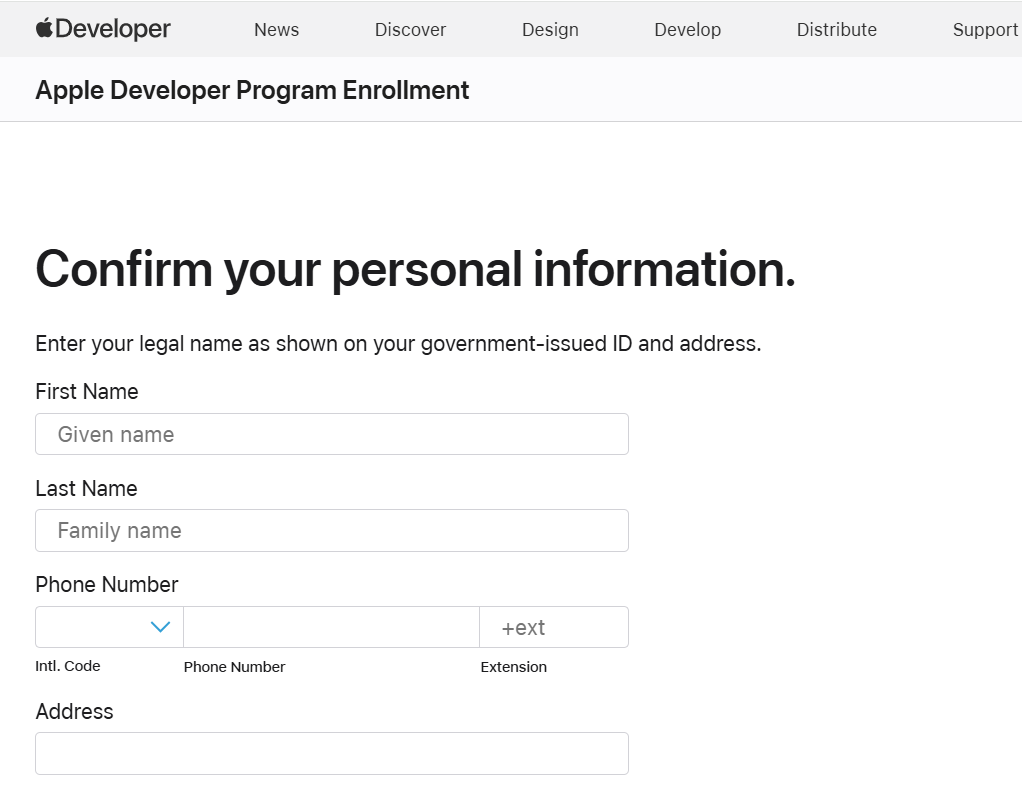Open the Support page
This screenshot has width=1022, height=787.
(984, 30)
